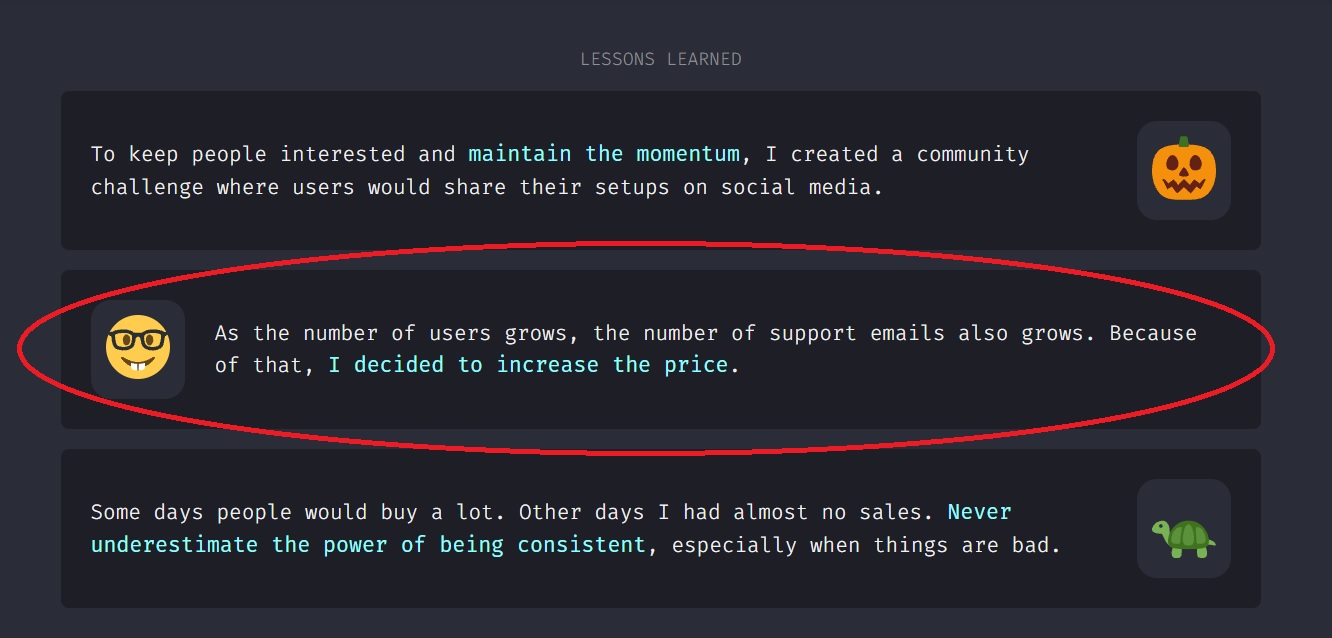Click the word 'momentum' in the first card
This screenshot has width=1332, height=638.
(x=690, y=154)
